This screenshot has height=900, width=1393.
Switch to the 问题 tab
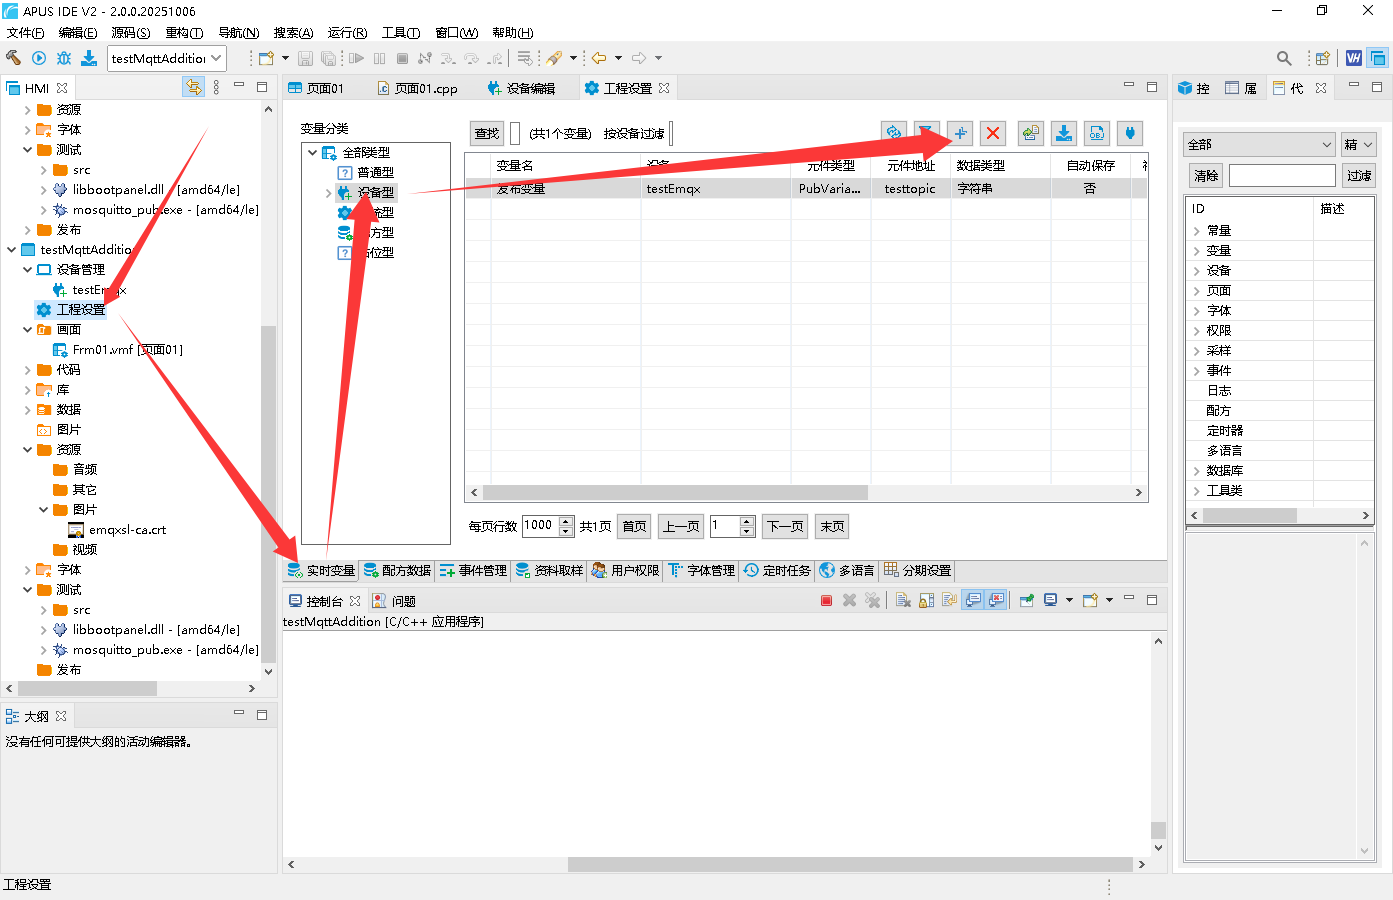pyautogui.click(x=394, y=601)
